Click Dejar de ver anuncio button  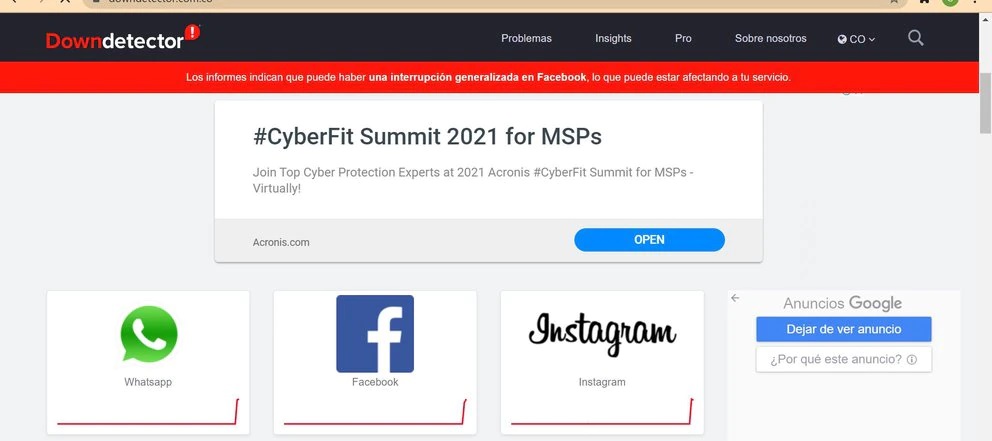843,329
